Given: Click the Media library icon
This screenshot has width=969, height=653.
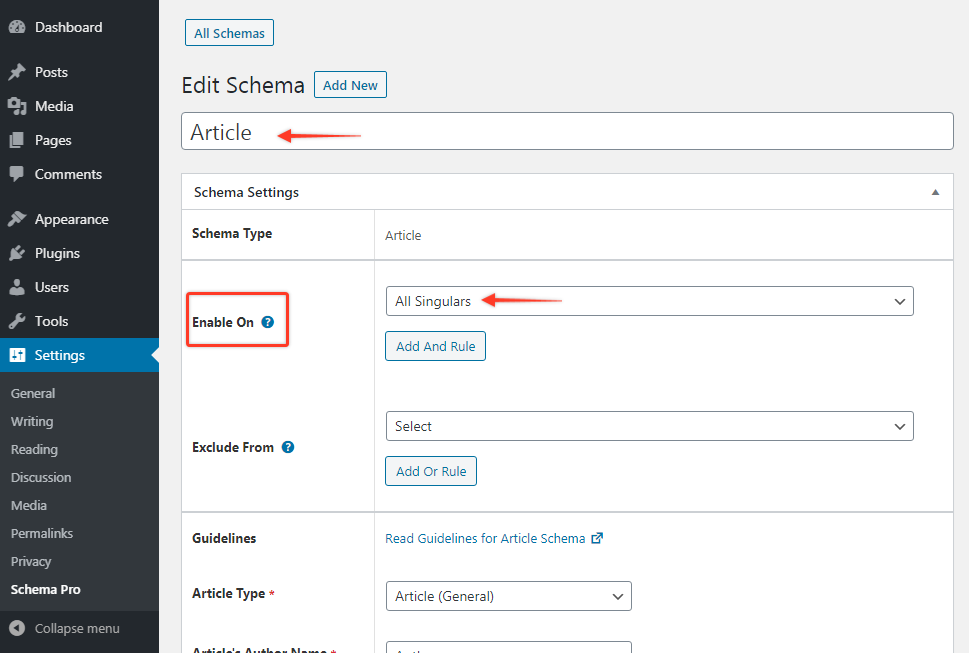Looking at the screenshot, I should pos(17,106).
